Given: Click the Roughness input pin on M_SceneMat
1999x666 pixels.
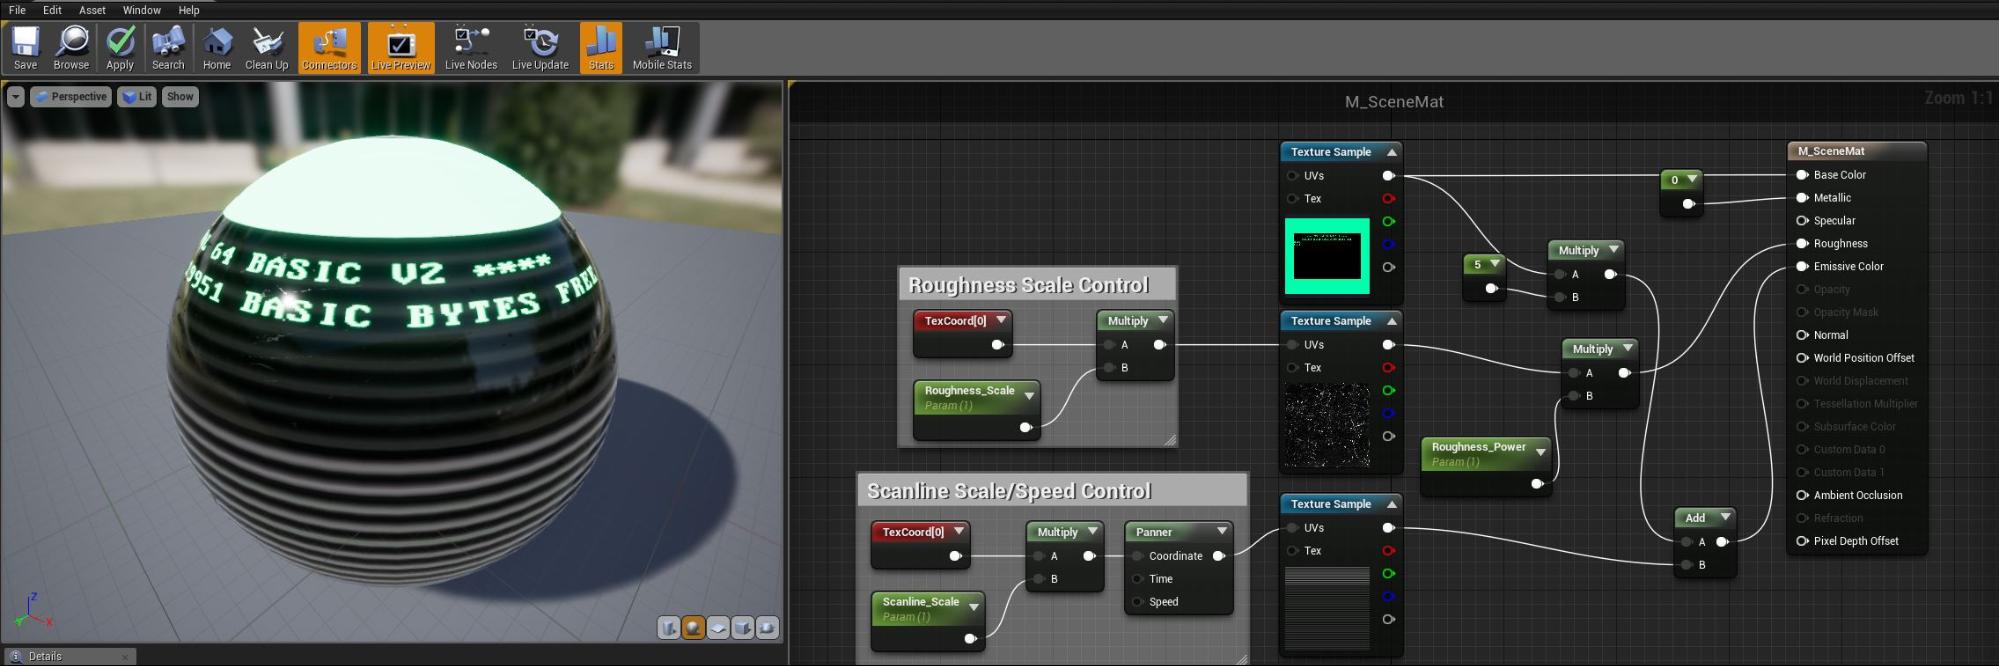Looking at the screenshot, I should coord(1802,244).
